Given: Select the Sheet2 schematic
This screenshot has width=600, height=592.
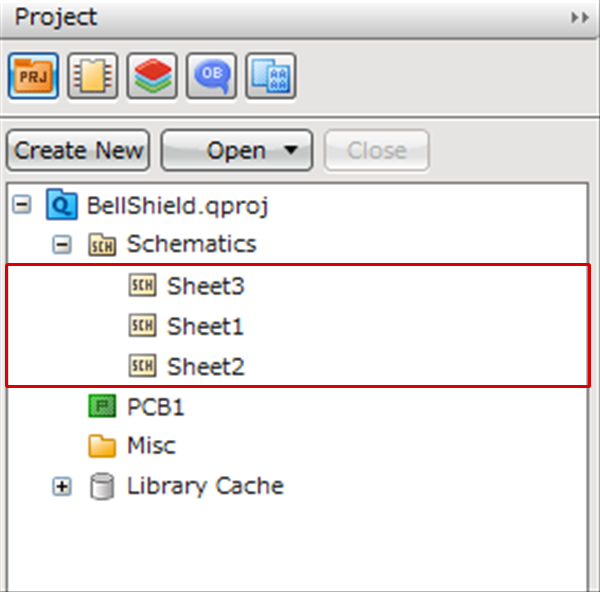Looking at the screenshot, I should point(205,367).
